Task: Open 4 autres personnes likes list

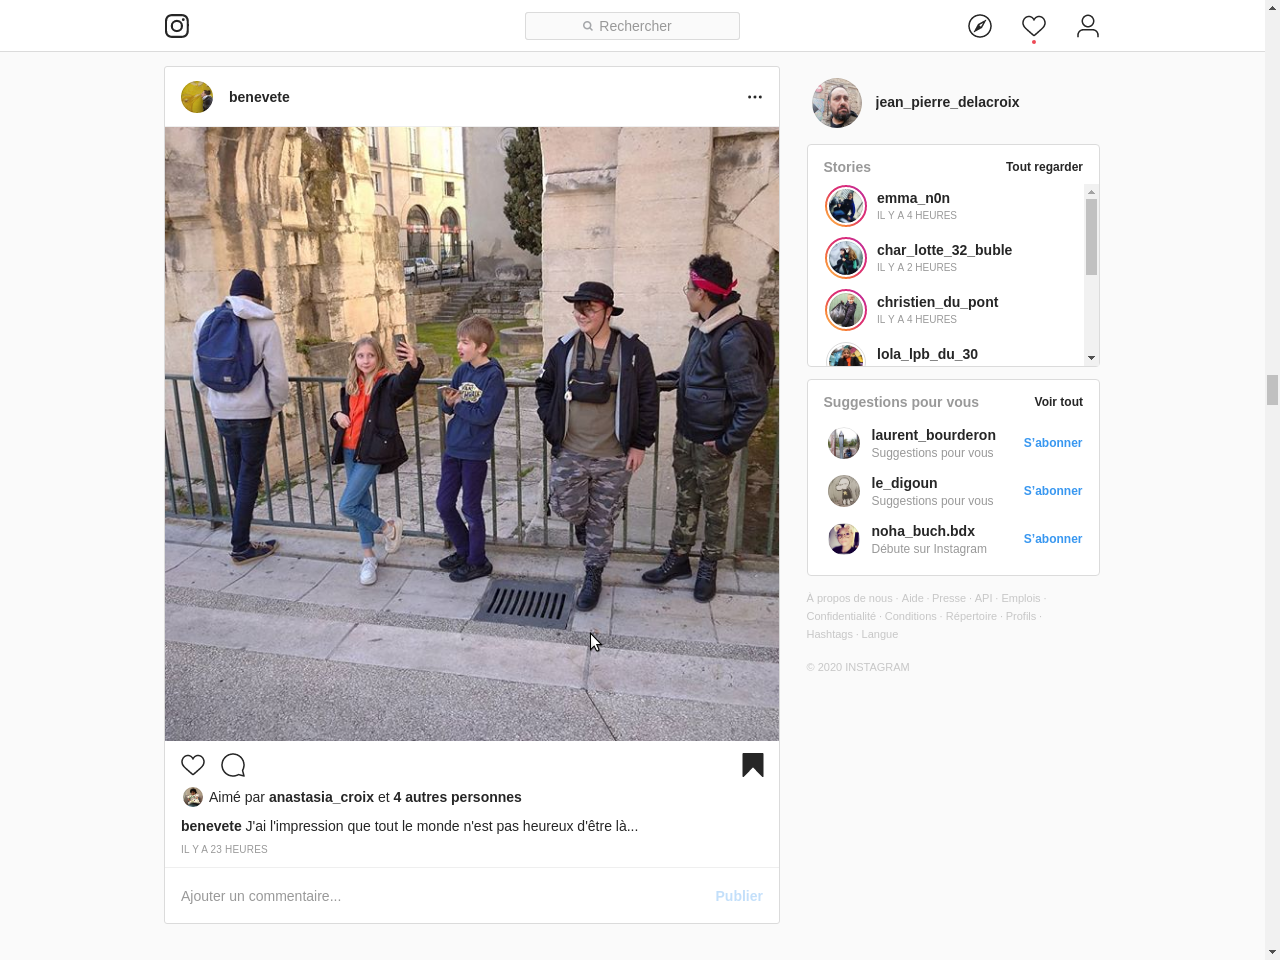Action: coord(457,797)
